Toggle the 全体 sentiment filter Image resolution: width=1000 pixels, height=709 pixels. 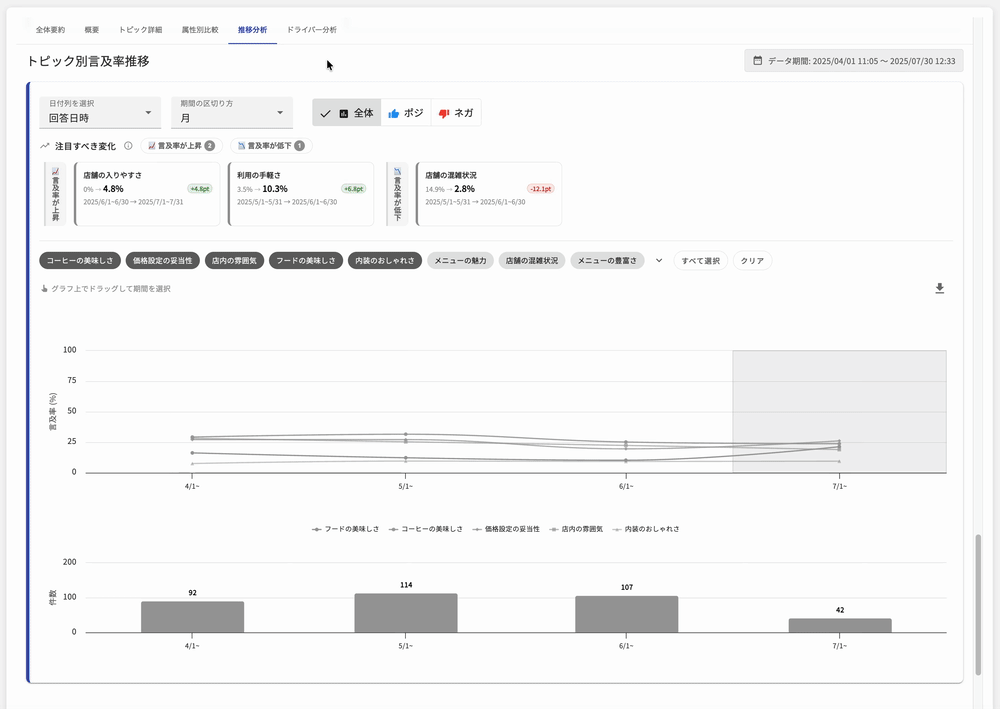[347, 113]
